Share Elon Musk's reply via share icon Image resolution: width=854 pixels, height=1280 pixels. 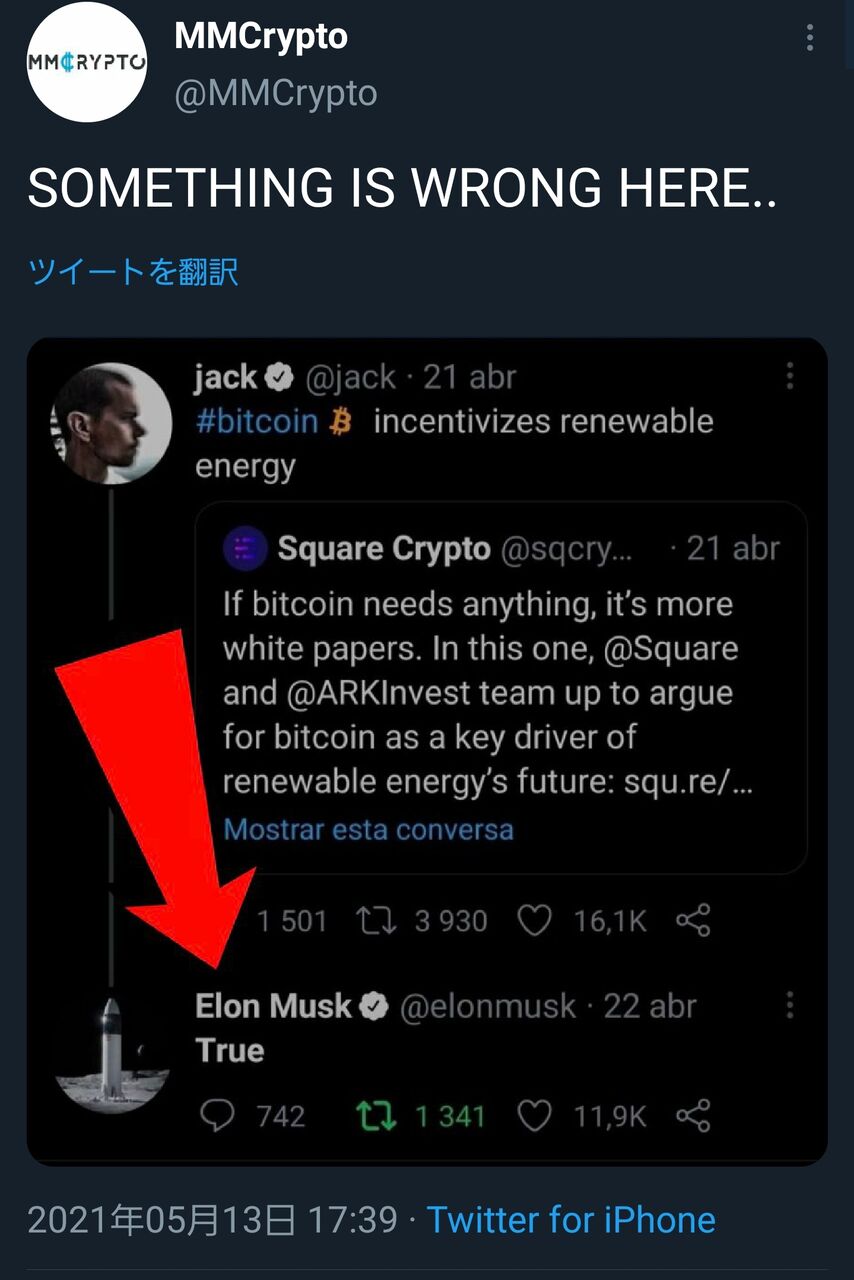point(693,1115)
